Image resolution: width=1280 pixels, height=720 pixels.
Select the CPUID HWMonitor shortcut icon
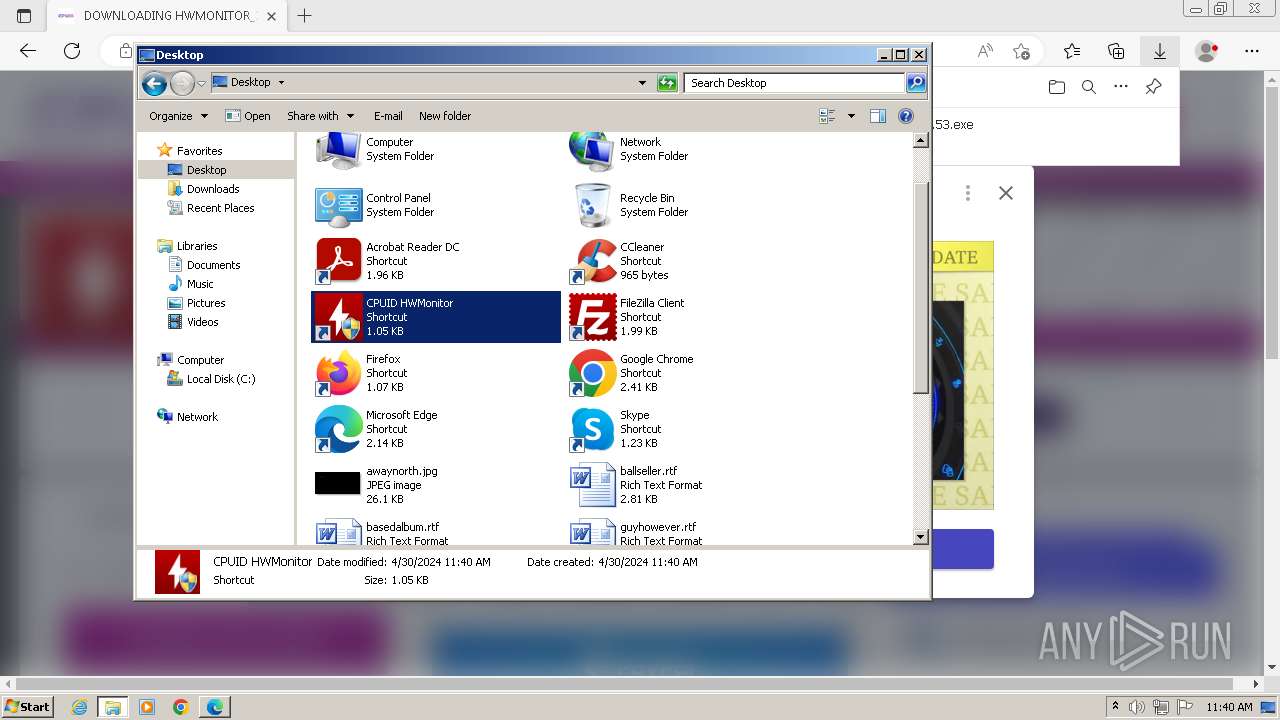(338, 317)
